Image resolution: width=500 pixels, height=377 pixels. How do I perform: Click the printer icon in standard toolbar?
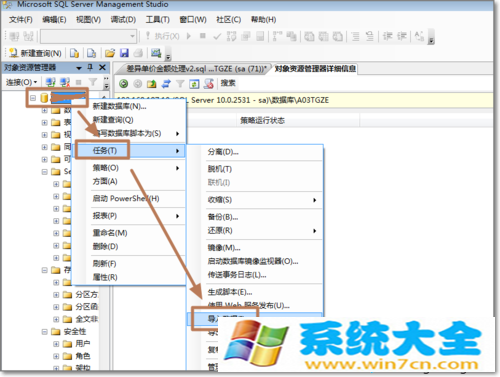(138, 53)
